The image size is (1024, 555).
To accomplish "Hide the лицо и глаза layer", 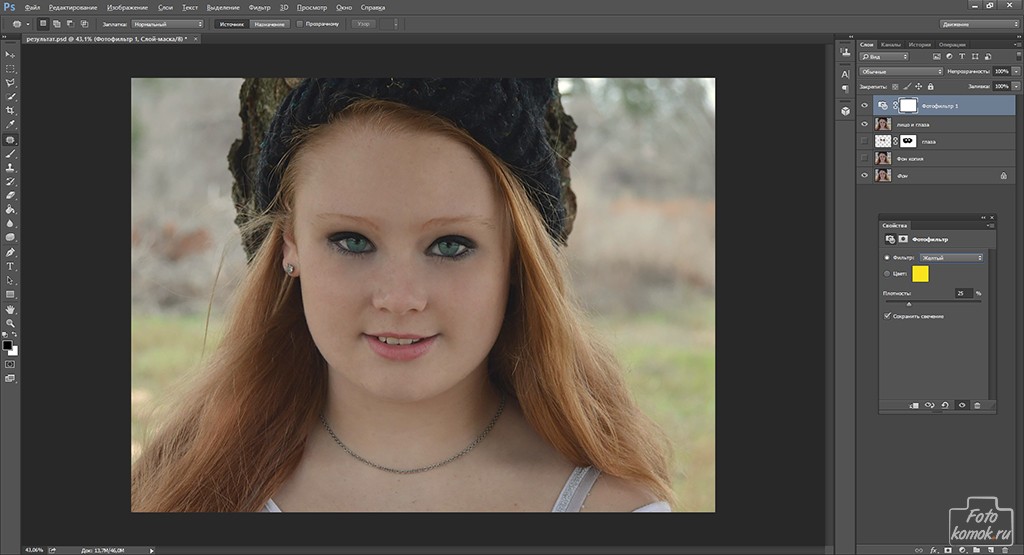I will pos(865,124).
